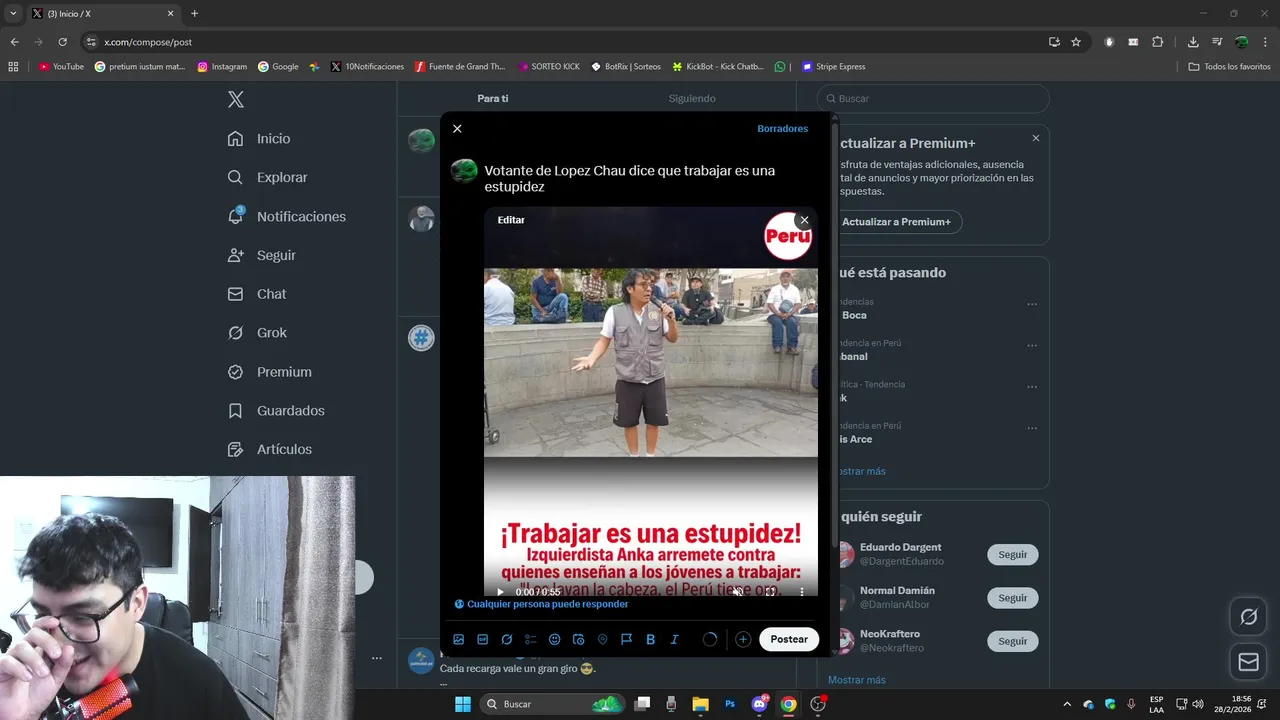Switch to the Para ti tab
This screenshot has height=720, width=1280.
[x=492, y=98]
